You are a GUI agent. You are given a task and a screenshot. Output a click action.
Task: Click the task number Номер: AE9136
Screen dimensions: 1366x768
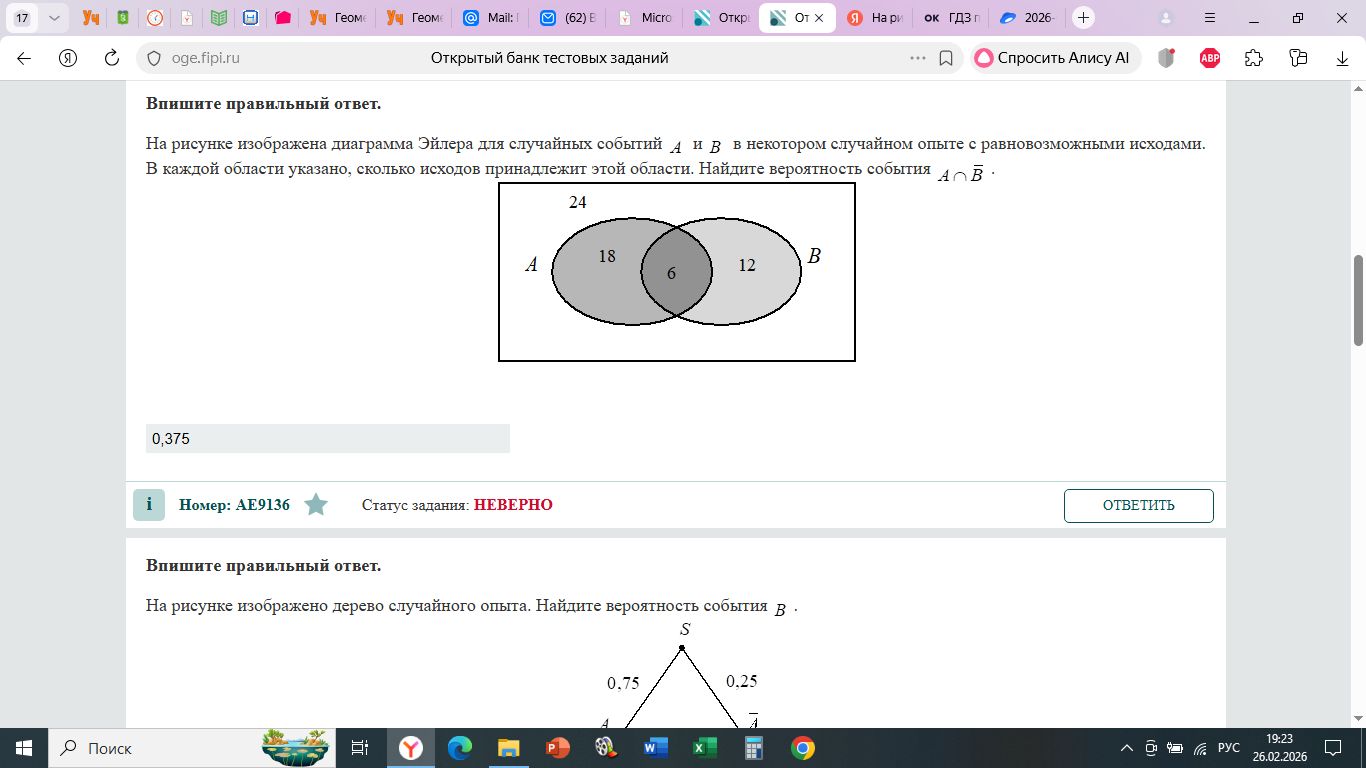pos(234,506)
